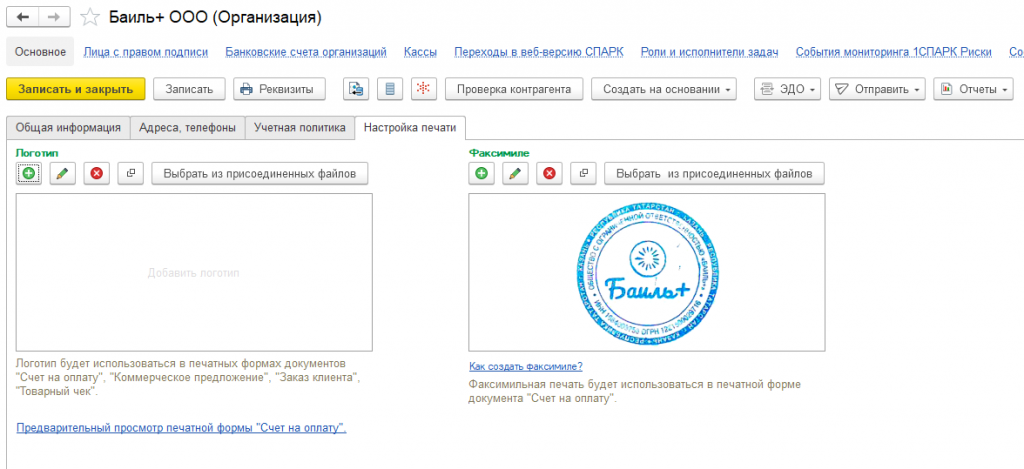Add a facsimile with green plus icon

pos(481,174)
